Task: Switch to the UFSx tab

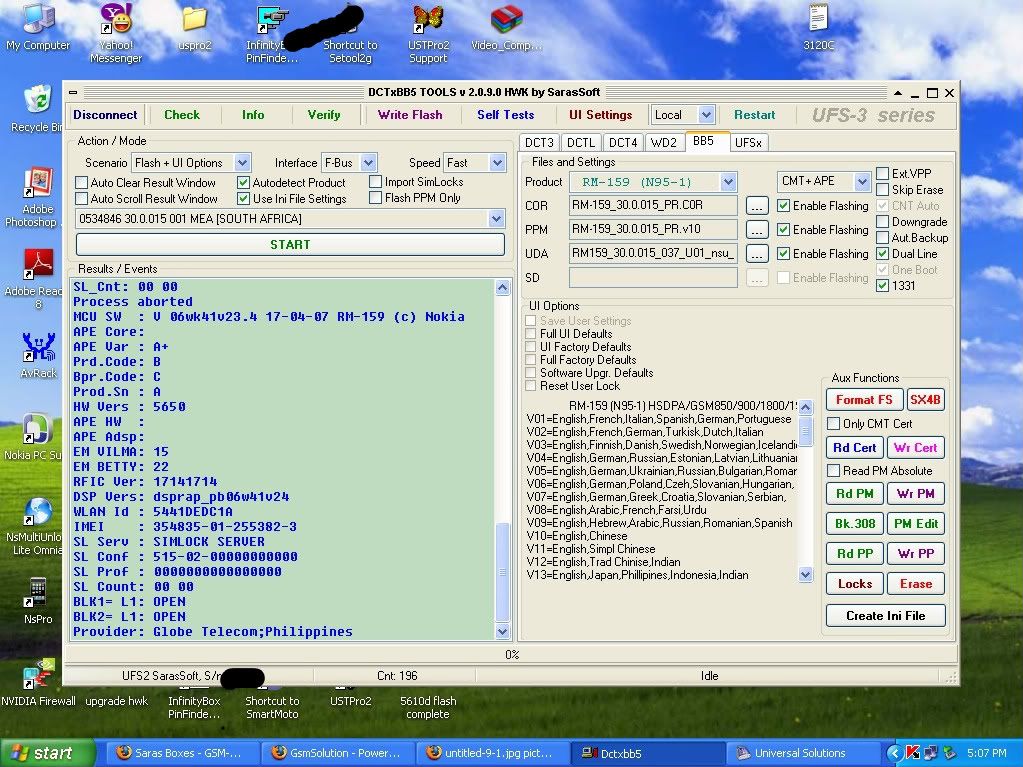Action: 748,143
